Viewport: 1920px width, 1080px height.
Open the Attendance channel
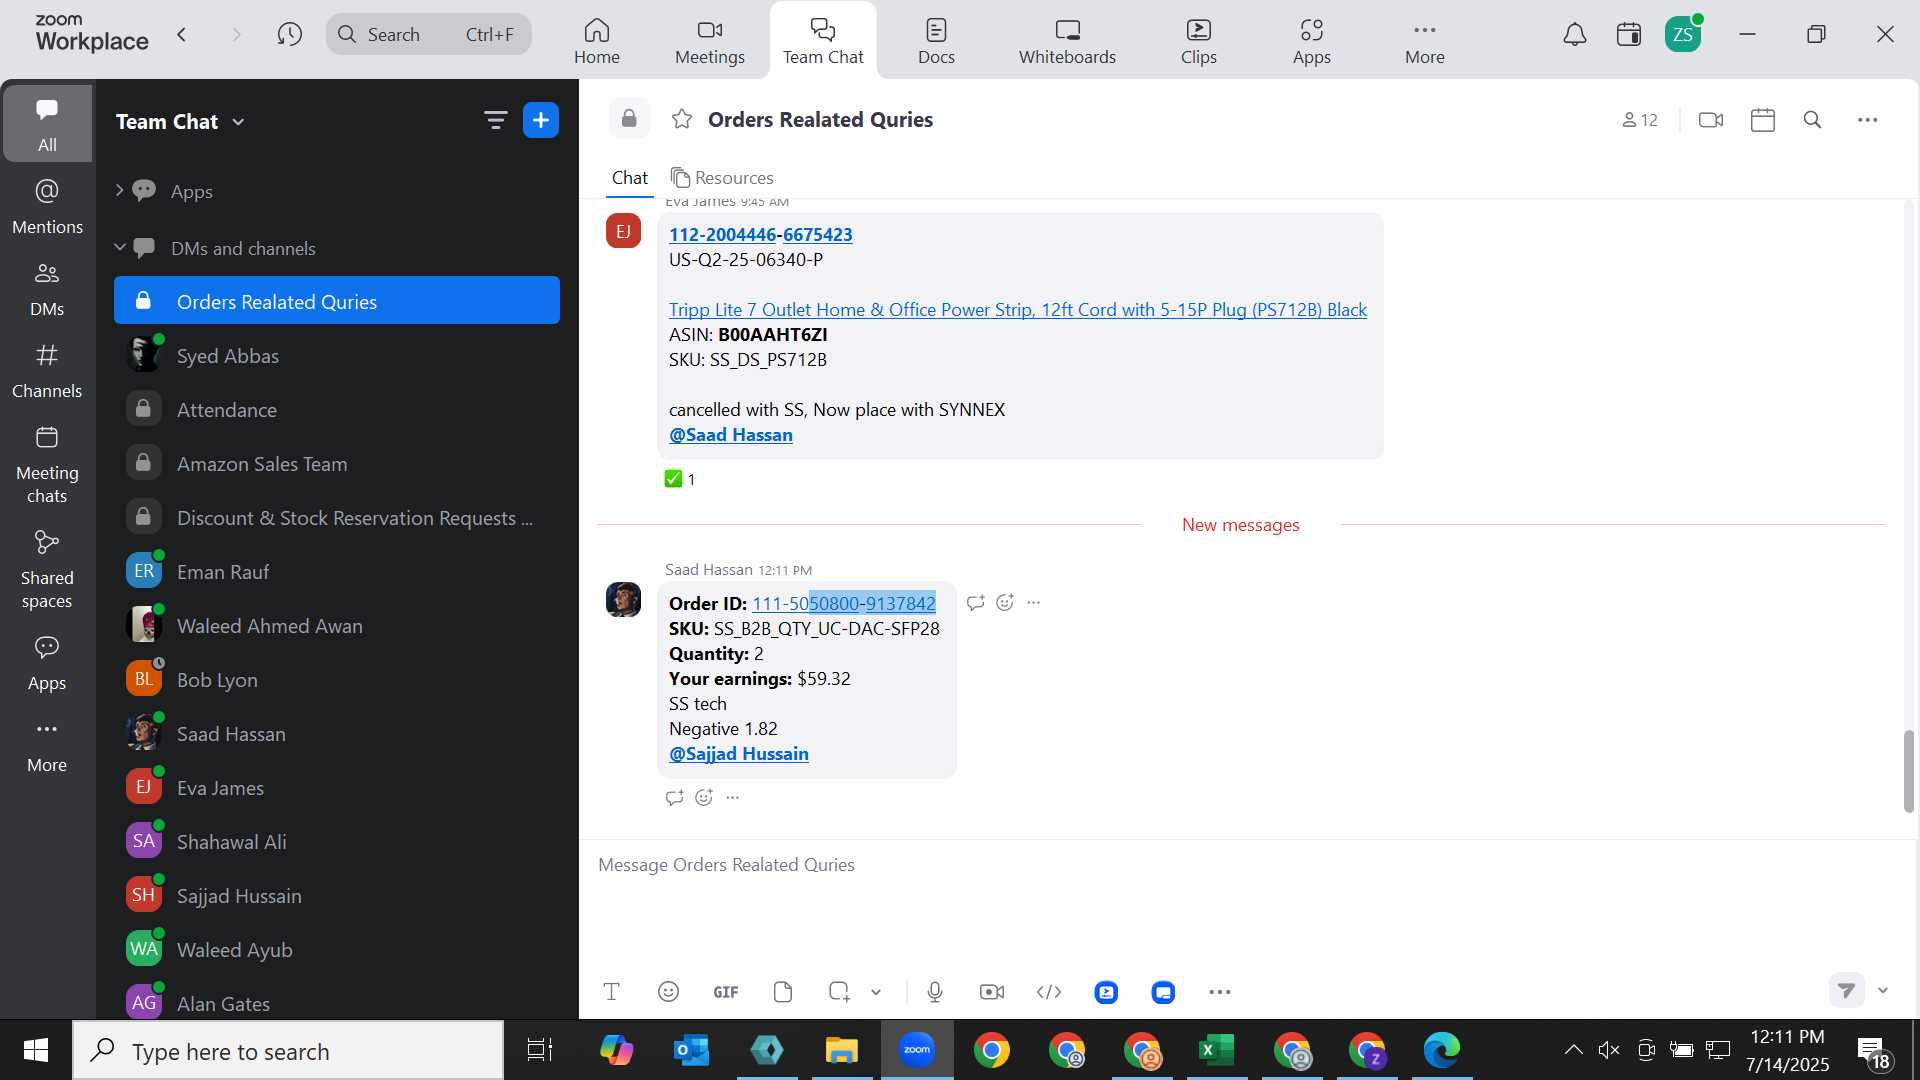click(x=337, y=409)
